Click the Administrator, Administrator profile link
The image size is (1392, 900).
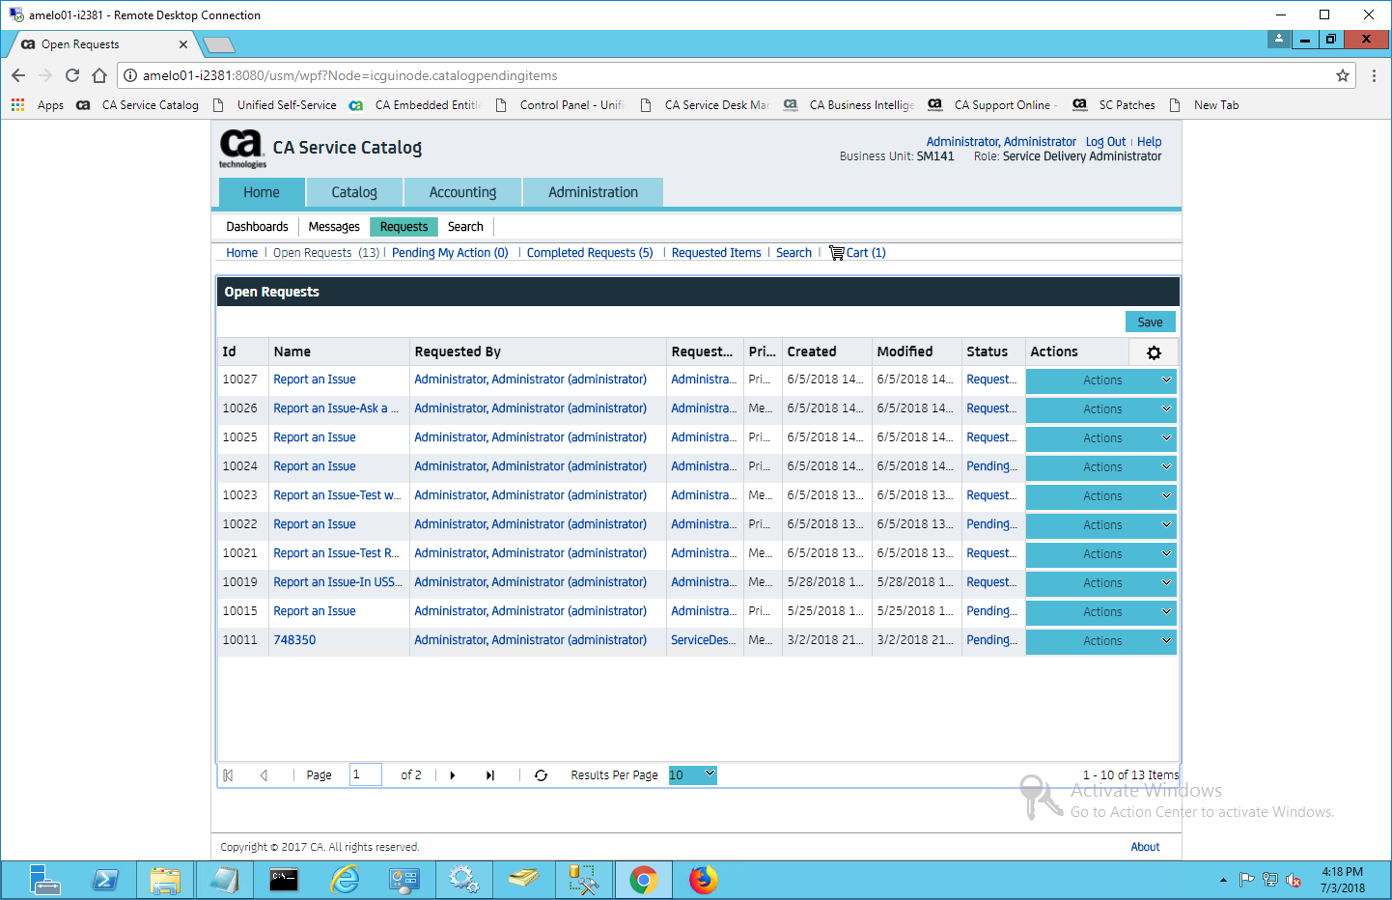pos(1001,142)
